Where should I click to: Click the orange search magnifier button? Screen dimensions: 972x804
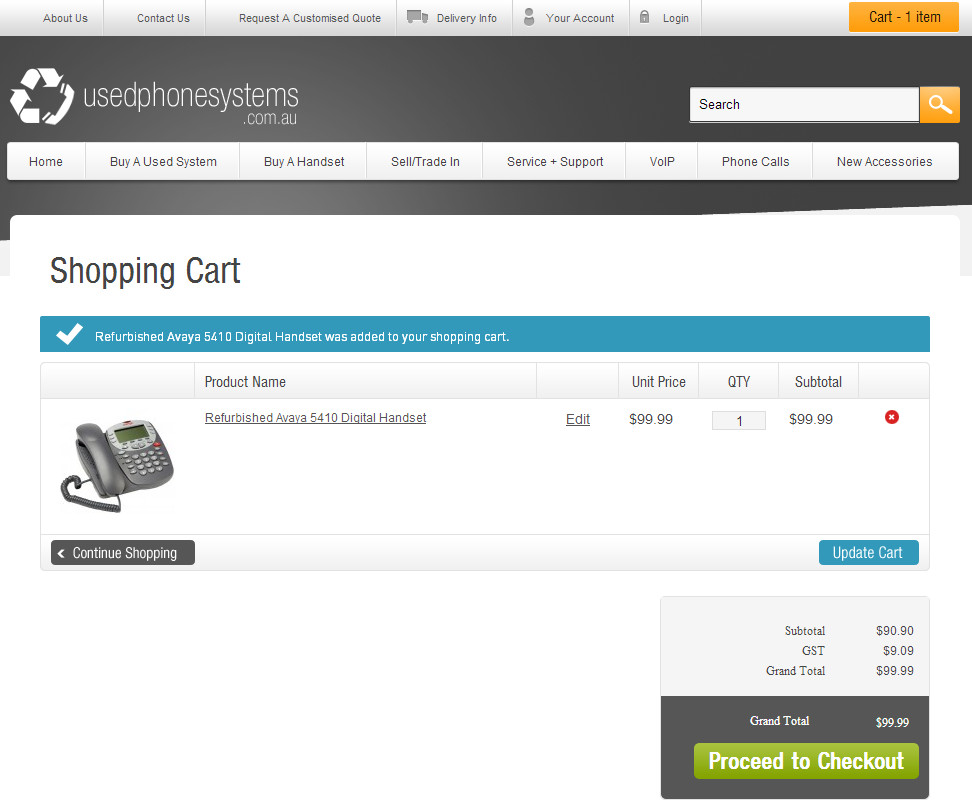tap(939, 105)
